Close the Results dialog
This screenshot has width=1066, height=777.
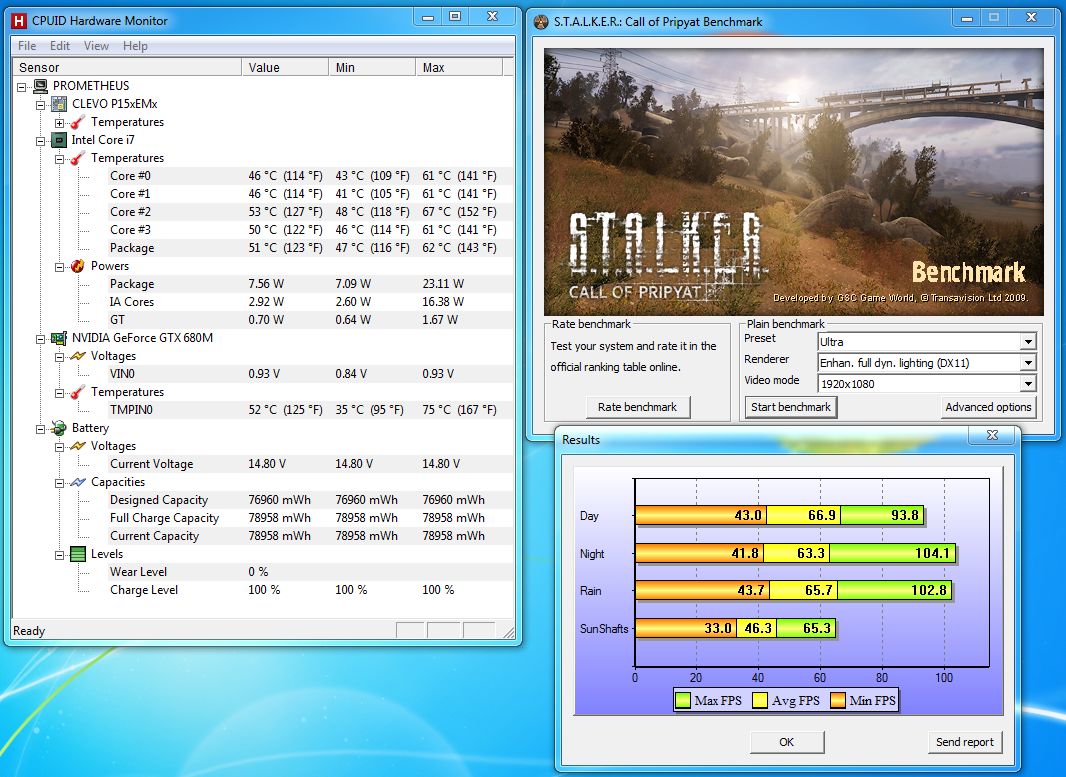point(992,435)
